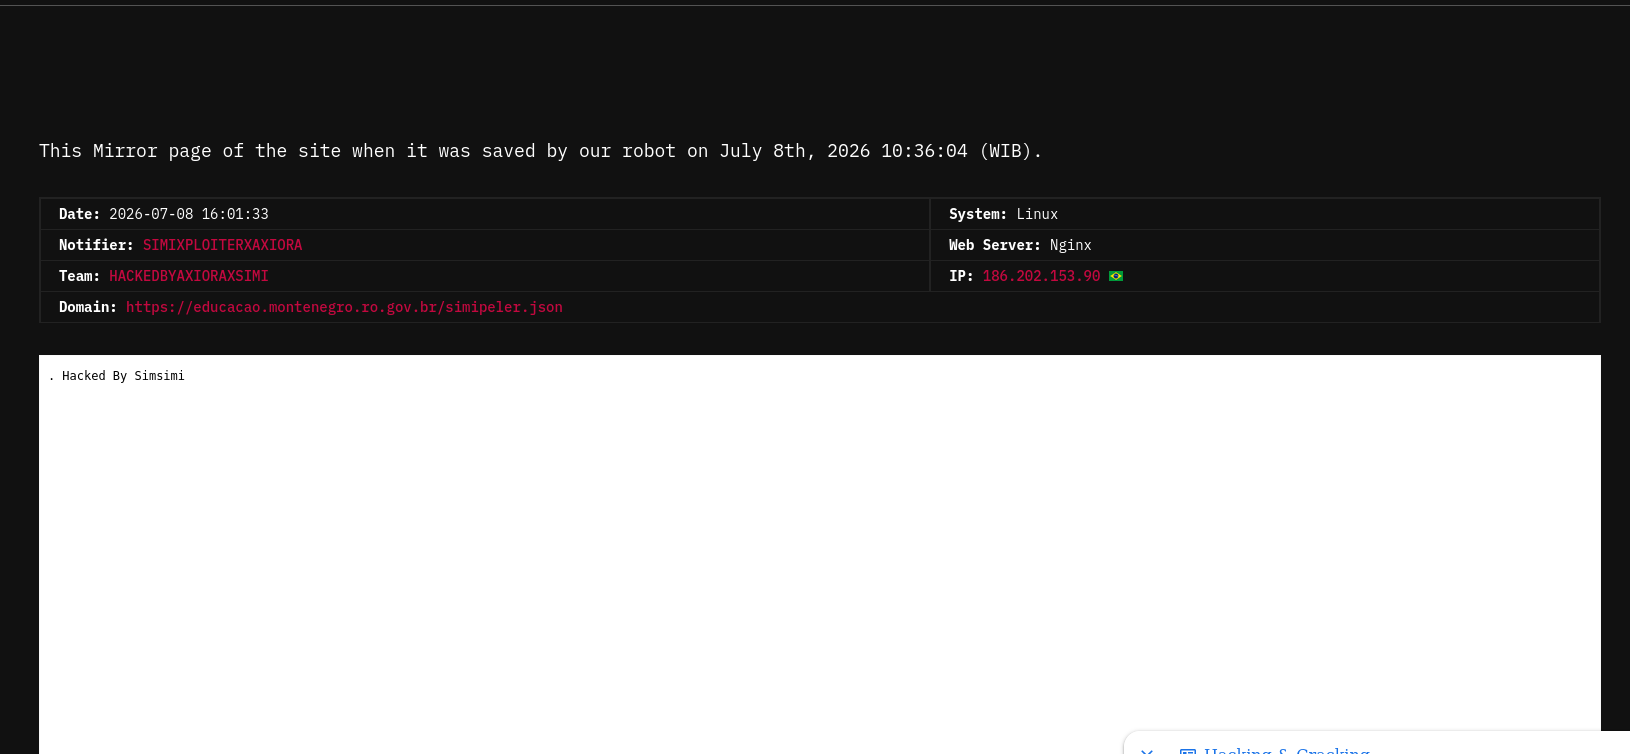Viewport: 1630px width, 754px height.
Task: Open the SIMIXPLOITERXAXIORA notifier link
Action: pyautogui.click(x=222, y=245)
